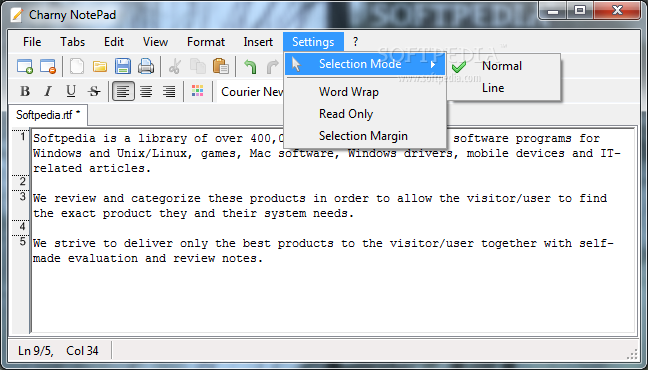This screenshot has width=648, height=370.
Task: Create a new blank document icon
Action: pyautogui.click(x=77, y=66)
